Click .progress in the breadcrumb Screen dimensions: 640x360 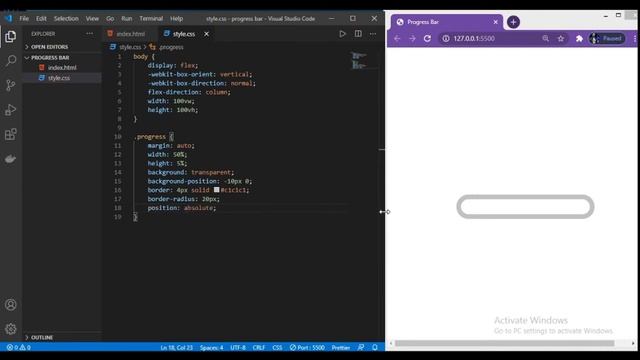pyautogui.click(x=171, y=47)
